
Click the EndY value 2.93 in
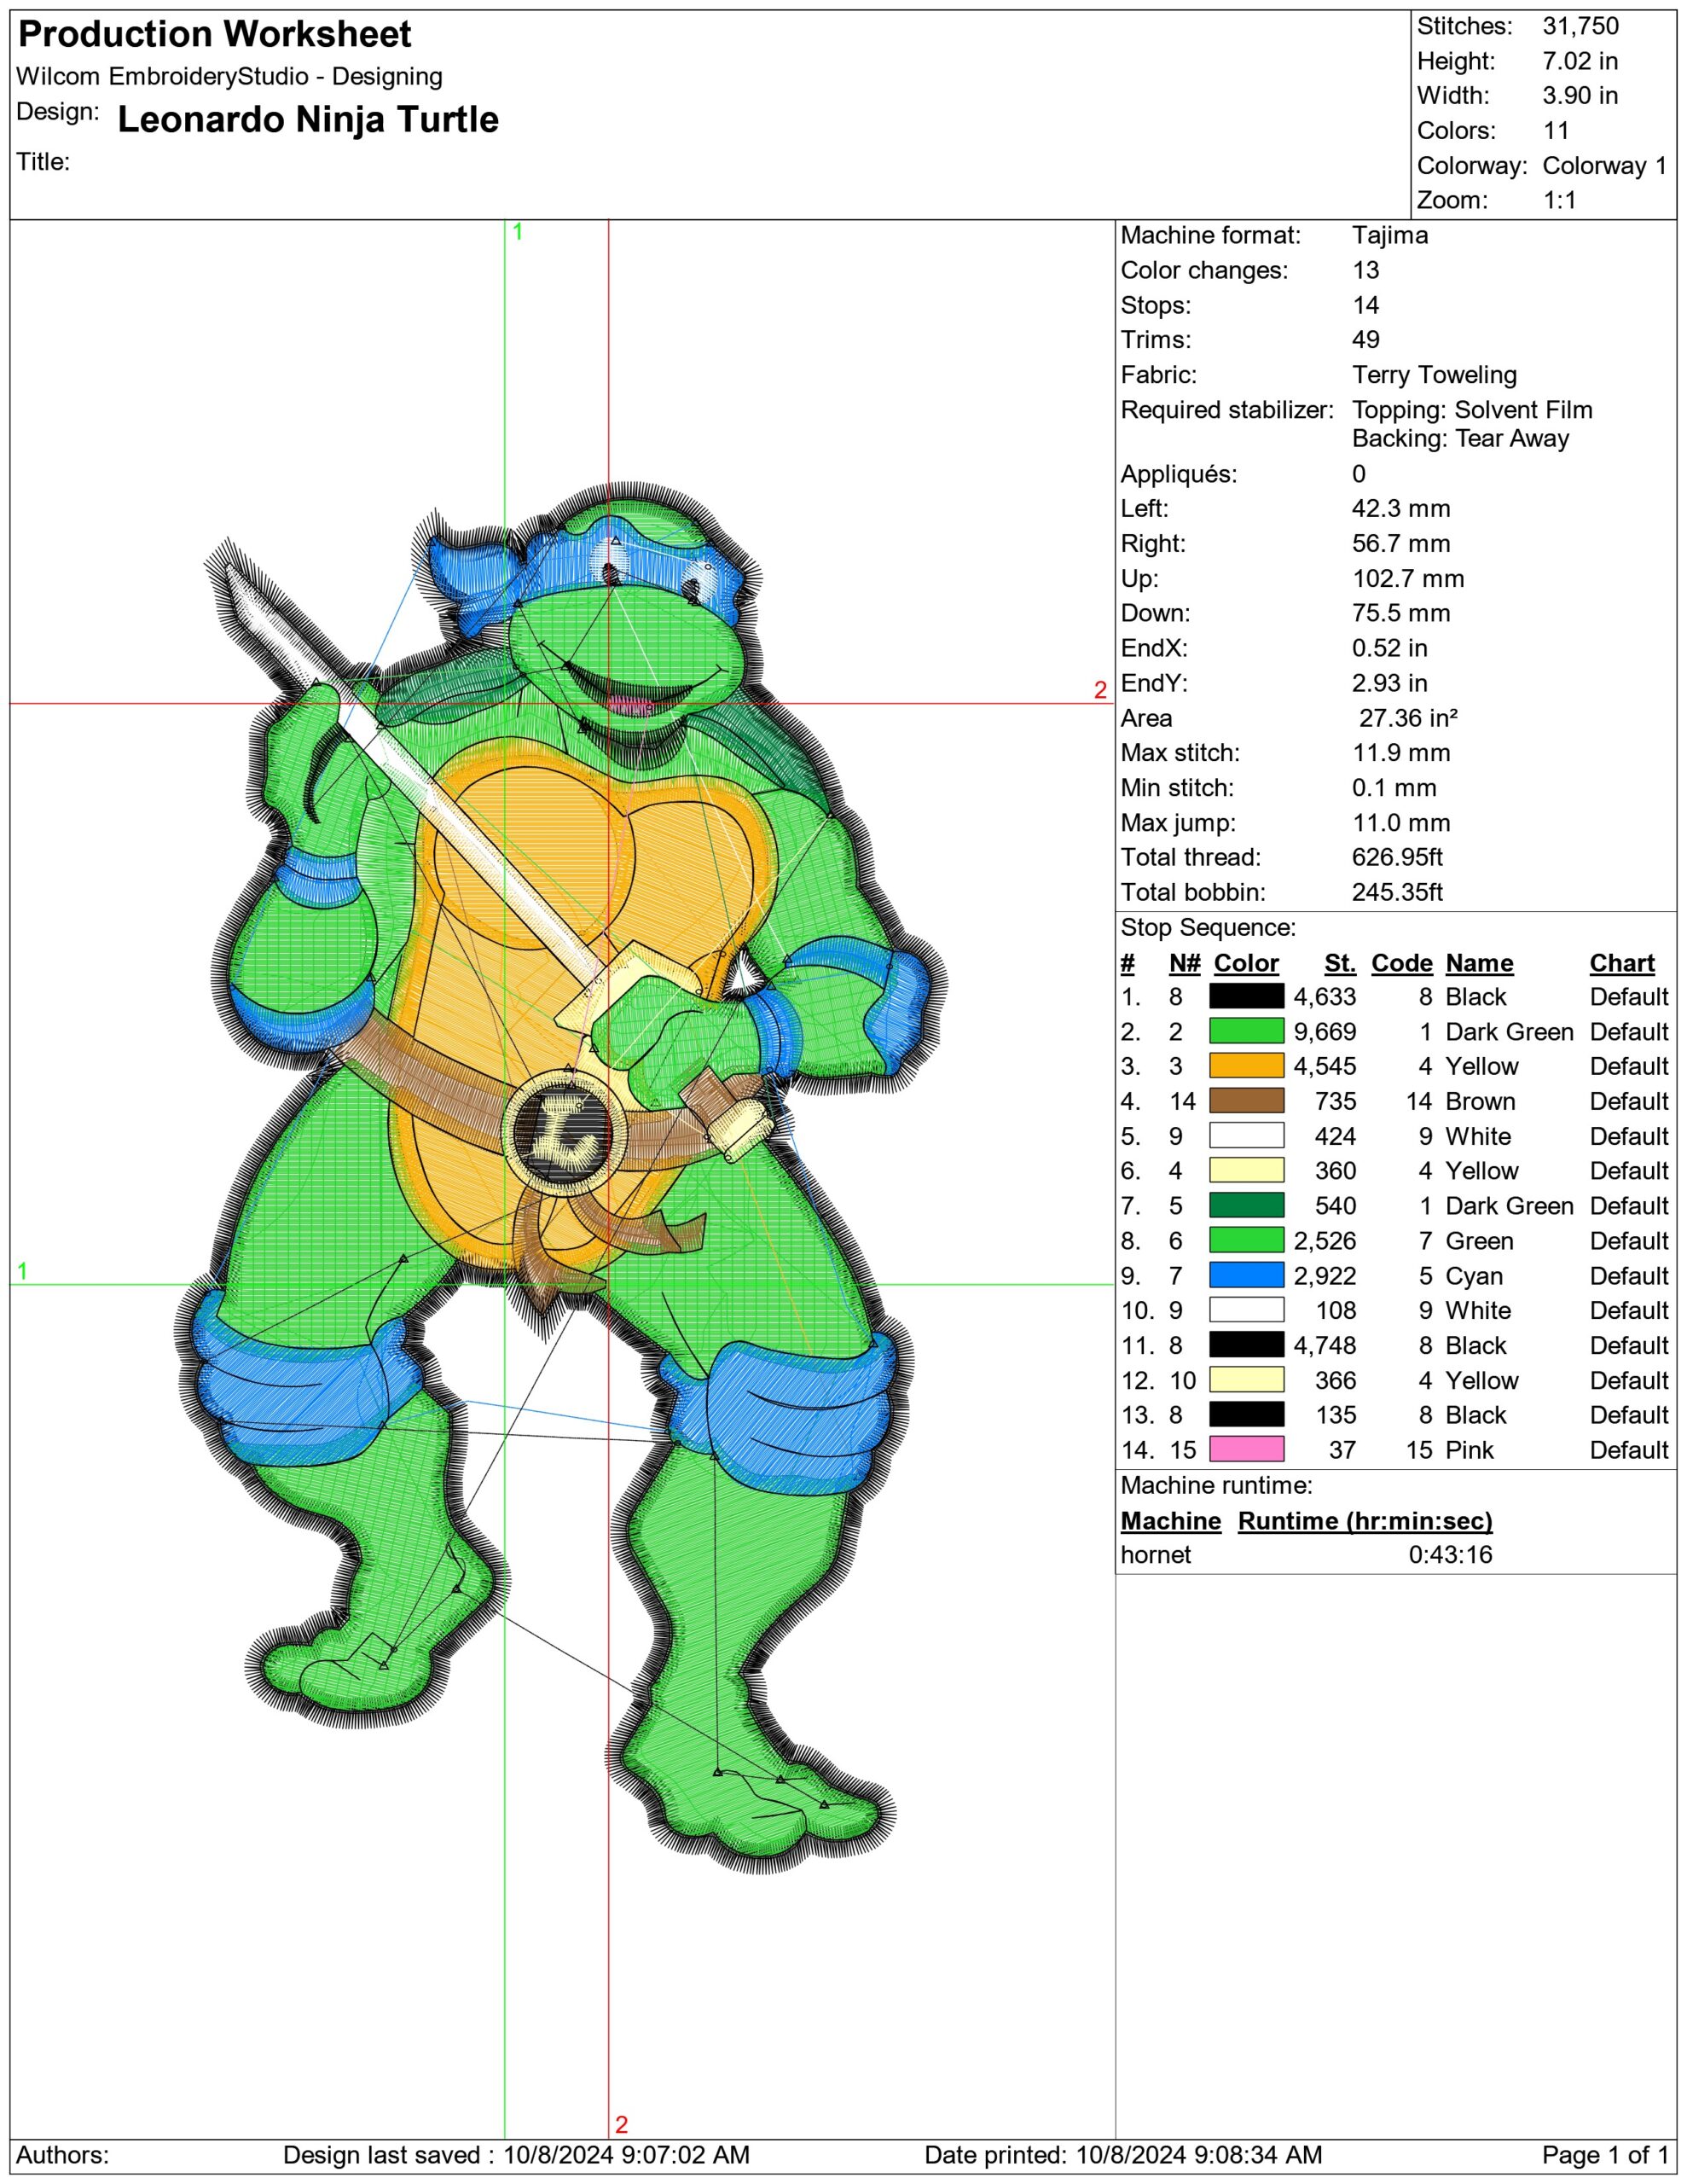[1389, 683]
